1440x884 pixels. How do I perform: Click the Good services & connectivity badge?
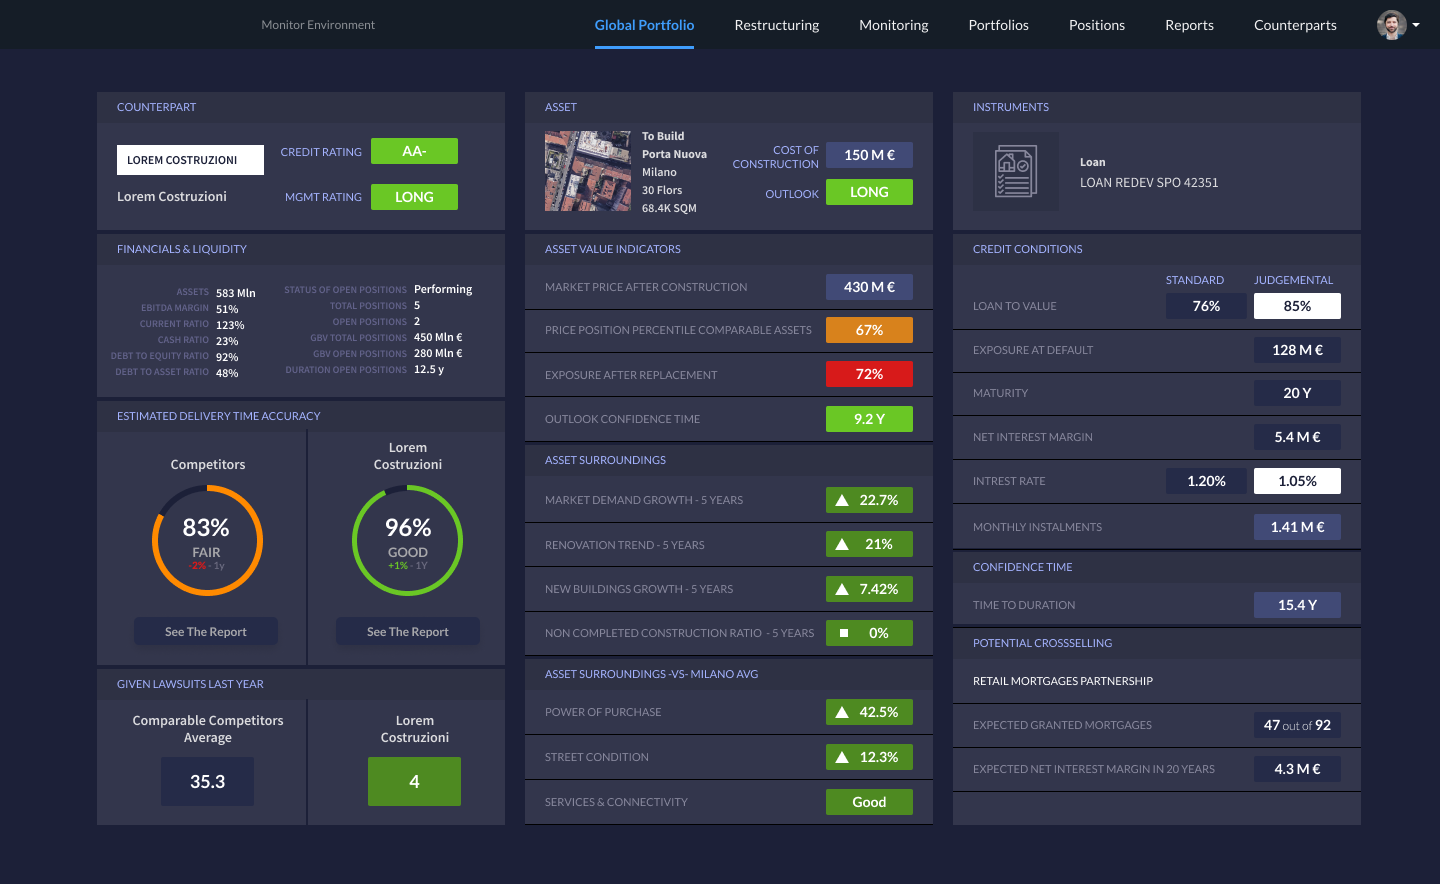869,802
